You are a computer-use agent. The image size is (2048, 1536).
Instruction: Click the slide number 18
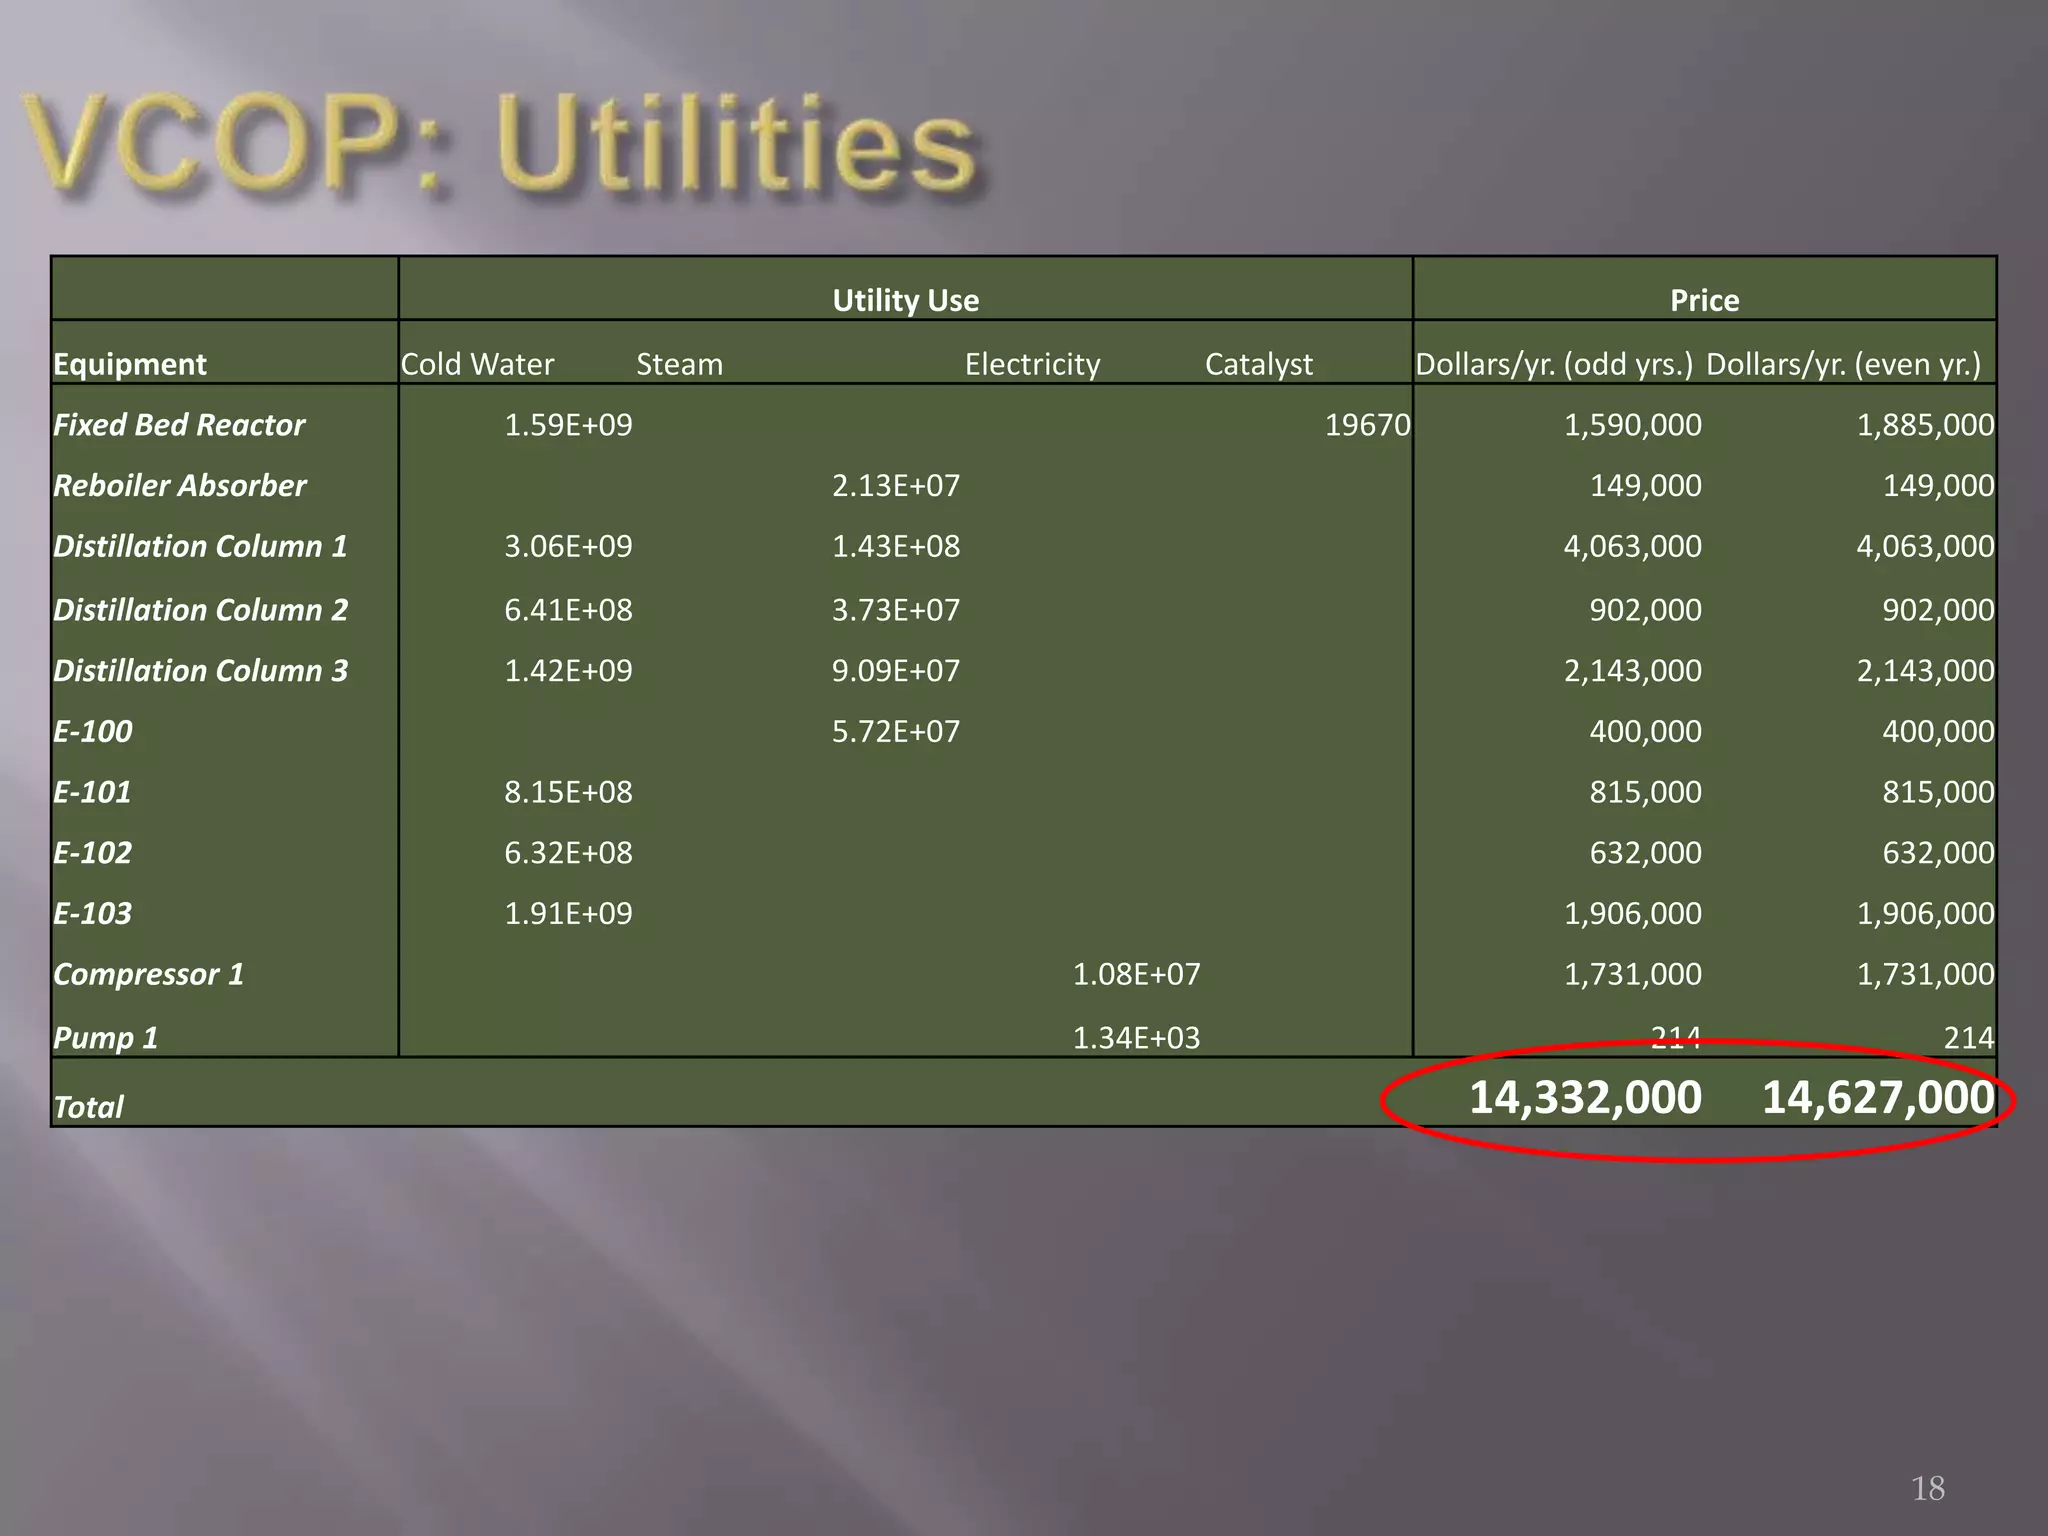coord(1927,1489)
